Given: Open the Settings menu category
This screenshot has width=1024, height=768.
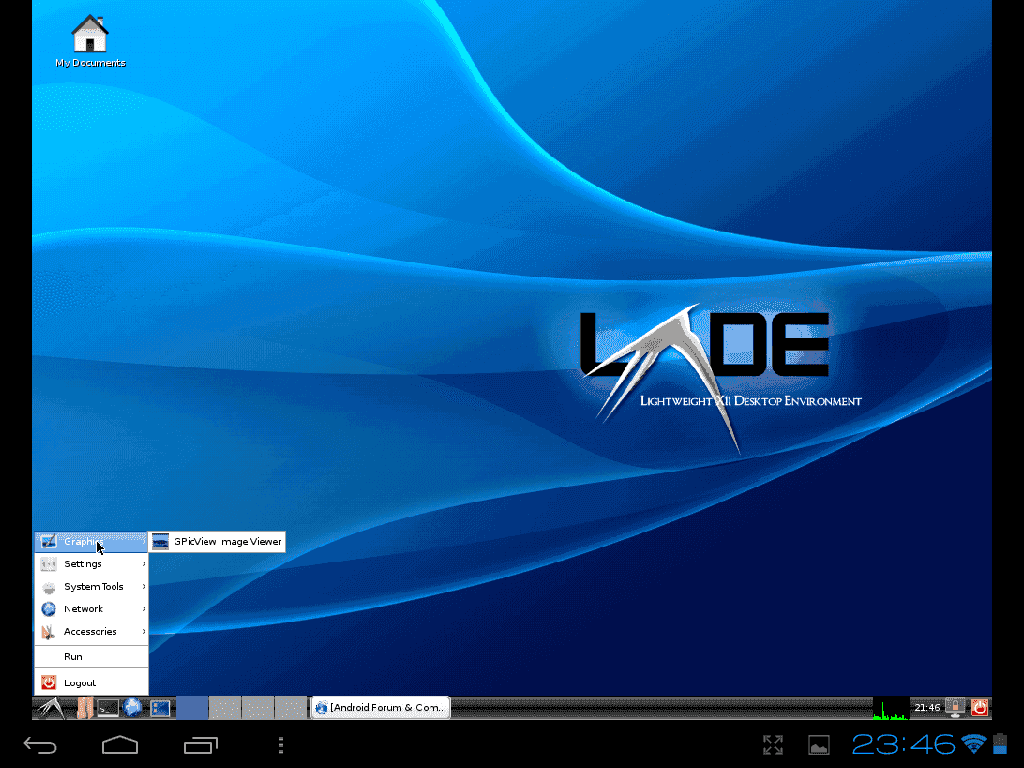Looking at the screenshot, I should click(x=91, y=564).
